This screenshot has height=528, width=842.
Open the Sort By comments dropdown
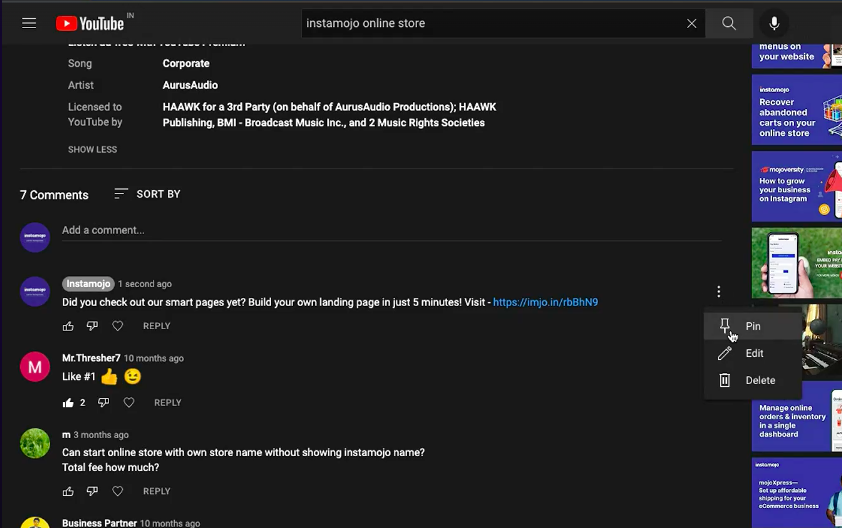147,194
